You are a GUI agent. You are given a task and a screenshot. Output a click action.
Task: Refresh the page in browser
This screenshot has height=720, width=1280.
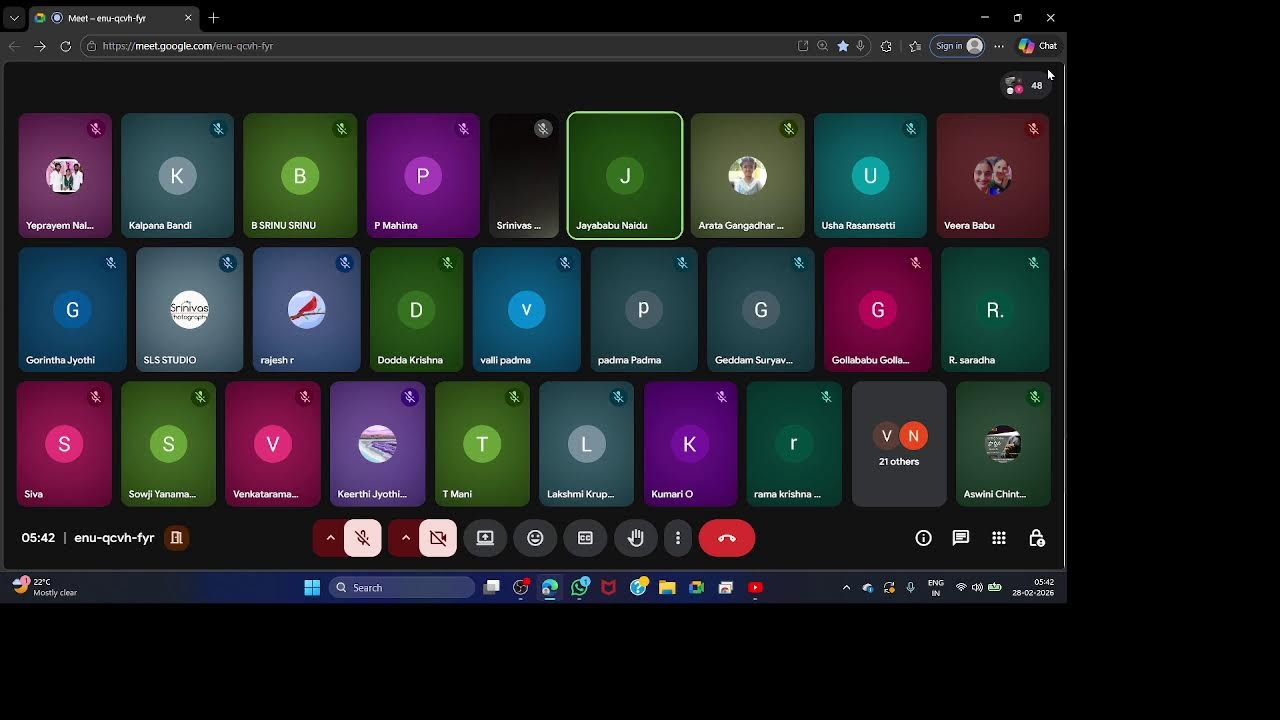[x=66, y=46]
